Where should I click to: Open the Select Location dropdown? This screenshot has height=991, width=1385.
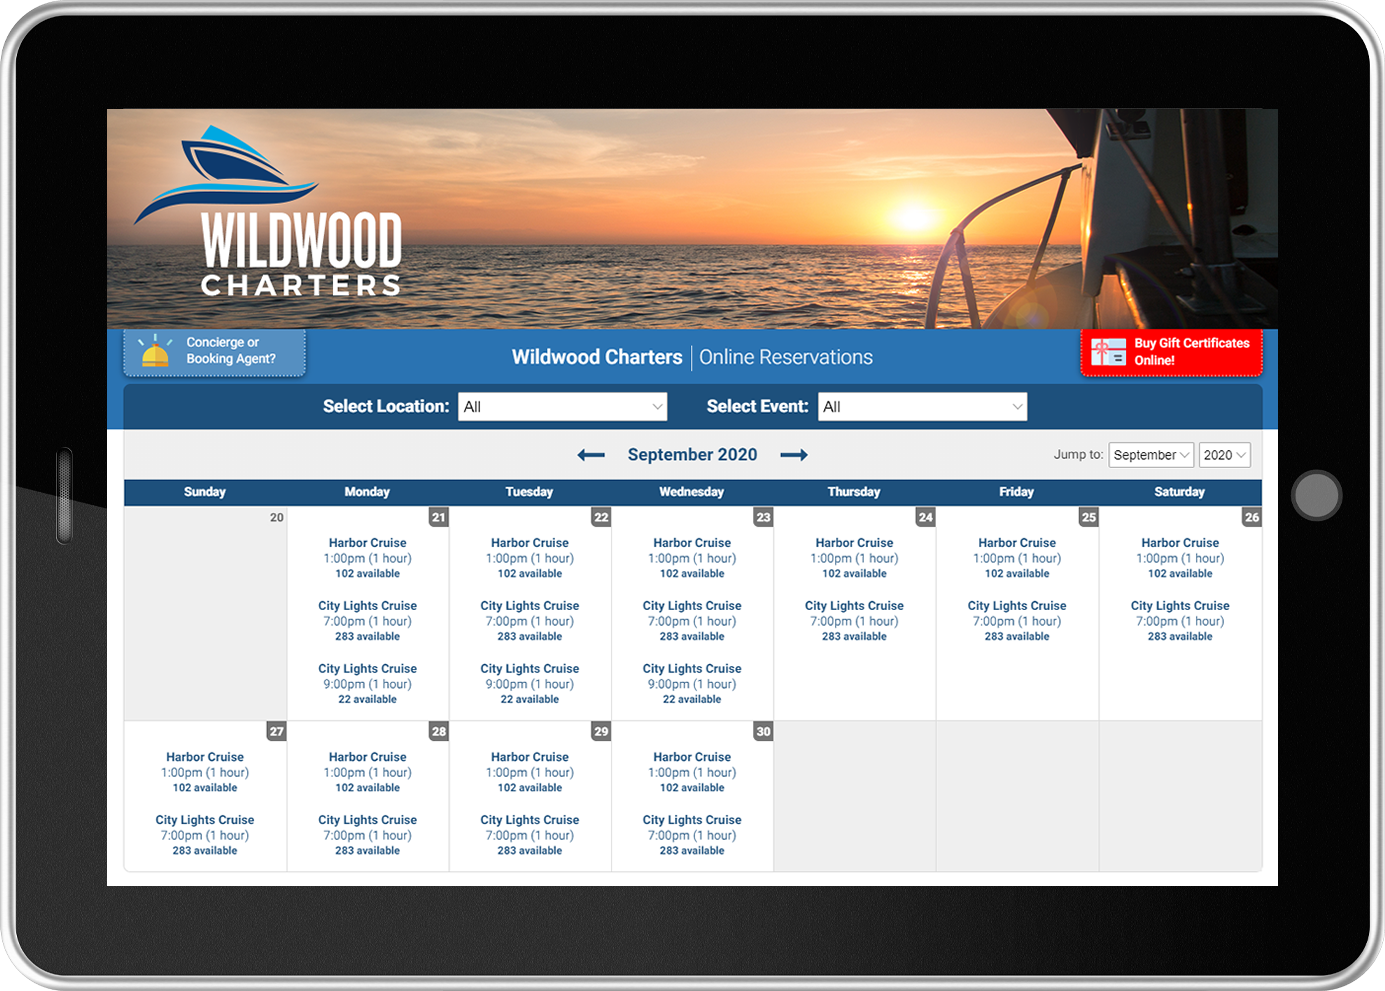[562, 407]
